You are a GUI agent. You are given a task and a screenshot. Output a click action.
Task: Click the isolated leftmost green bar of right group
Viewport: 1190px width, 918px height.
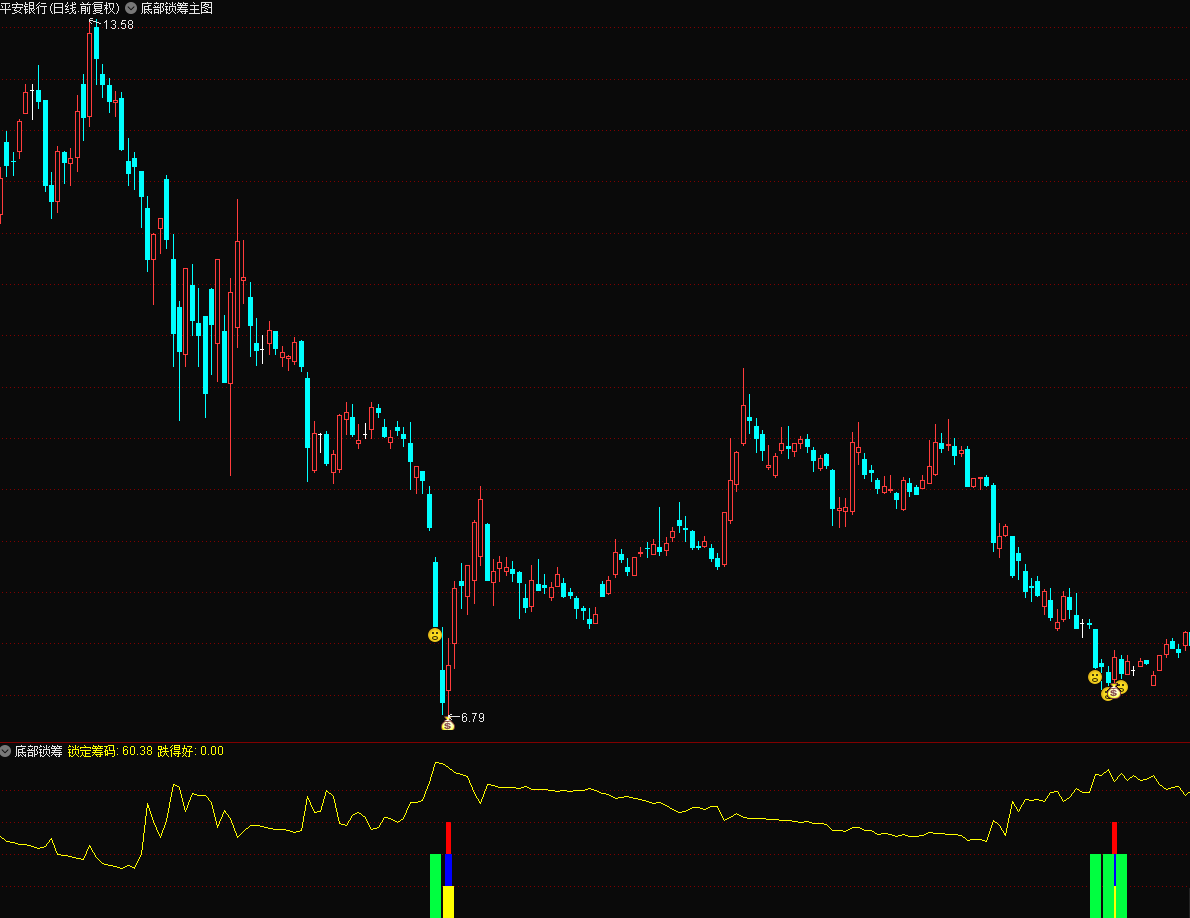1095,886
